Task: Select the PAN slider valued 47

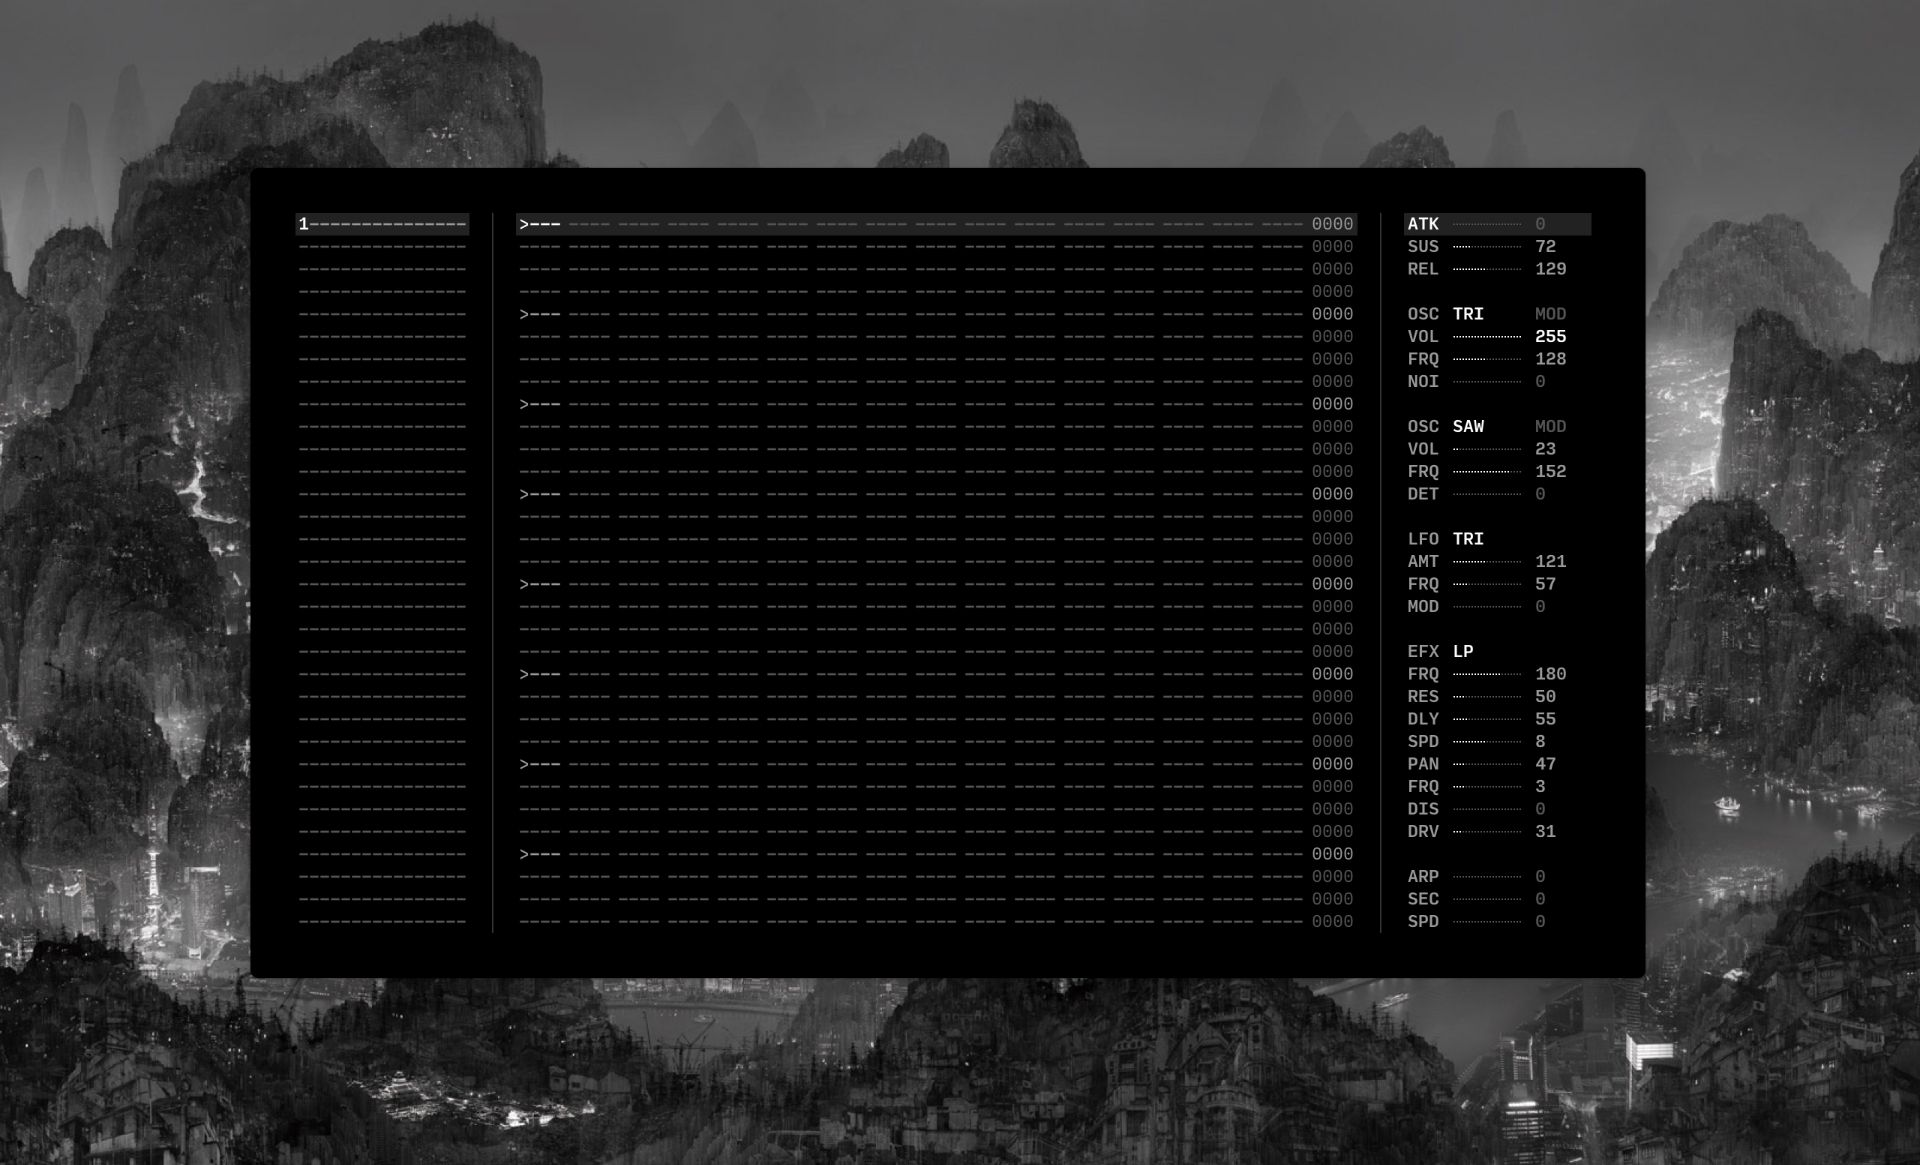Action: (1487, 764)
